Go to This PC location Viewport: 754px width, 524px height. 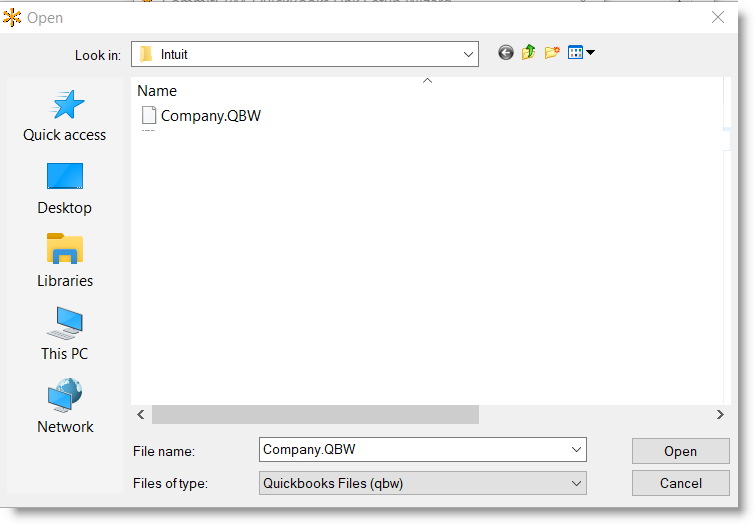(65, 322)
